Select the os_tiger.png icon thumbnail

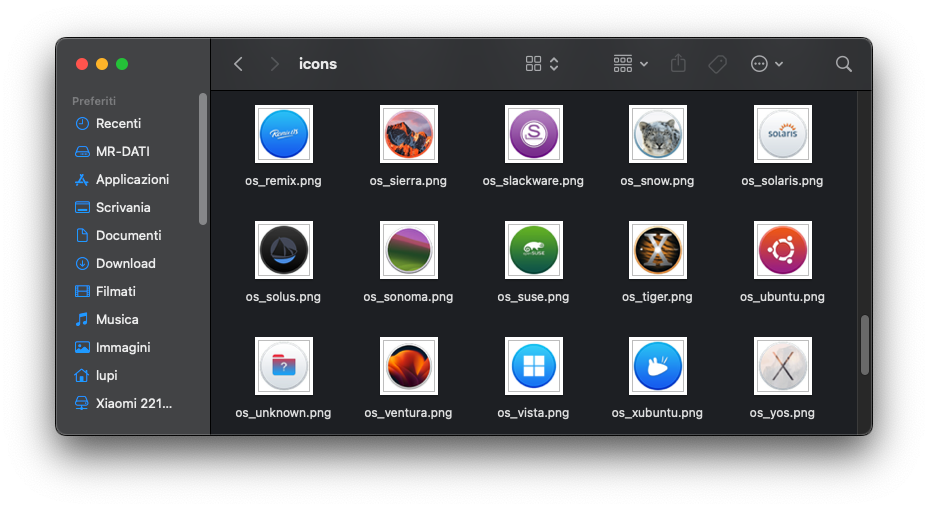coord(658,250)
